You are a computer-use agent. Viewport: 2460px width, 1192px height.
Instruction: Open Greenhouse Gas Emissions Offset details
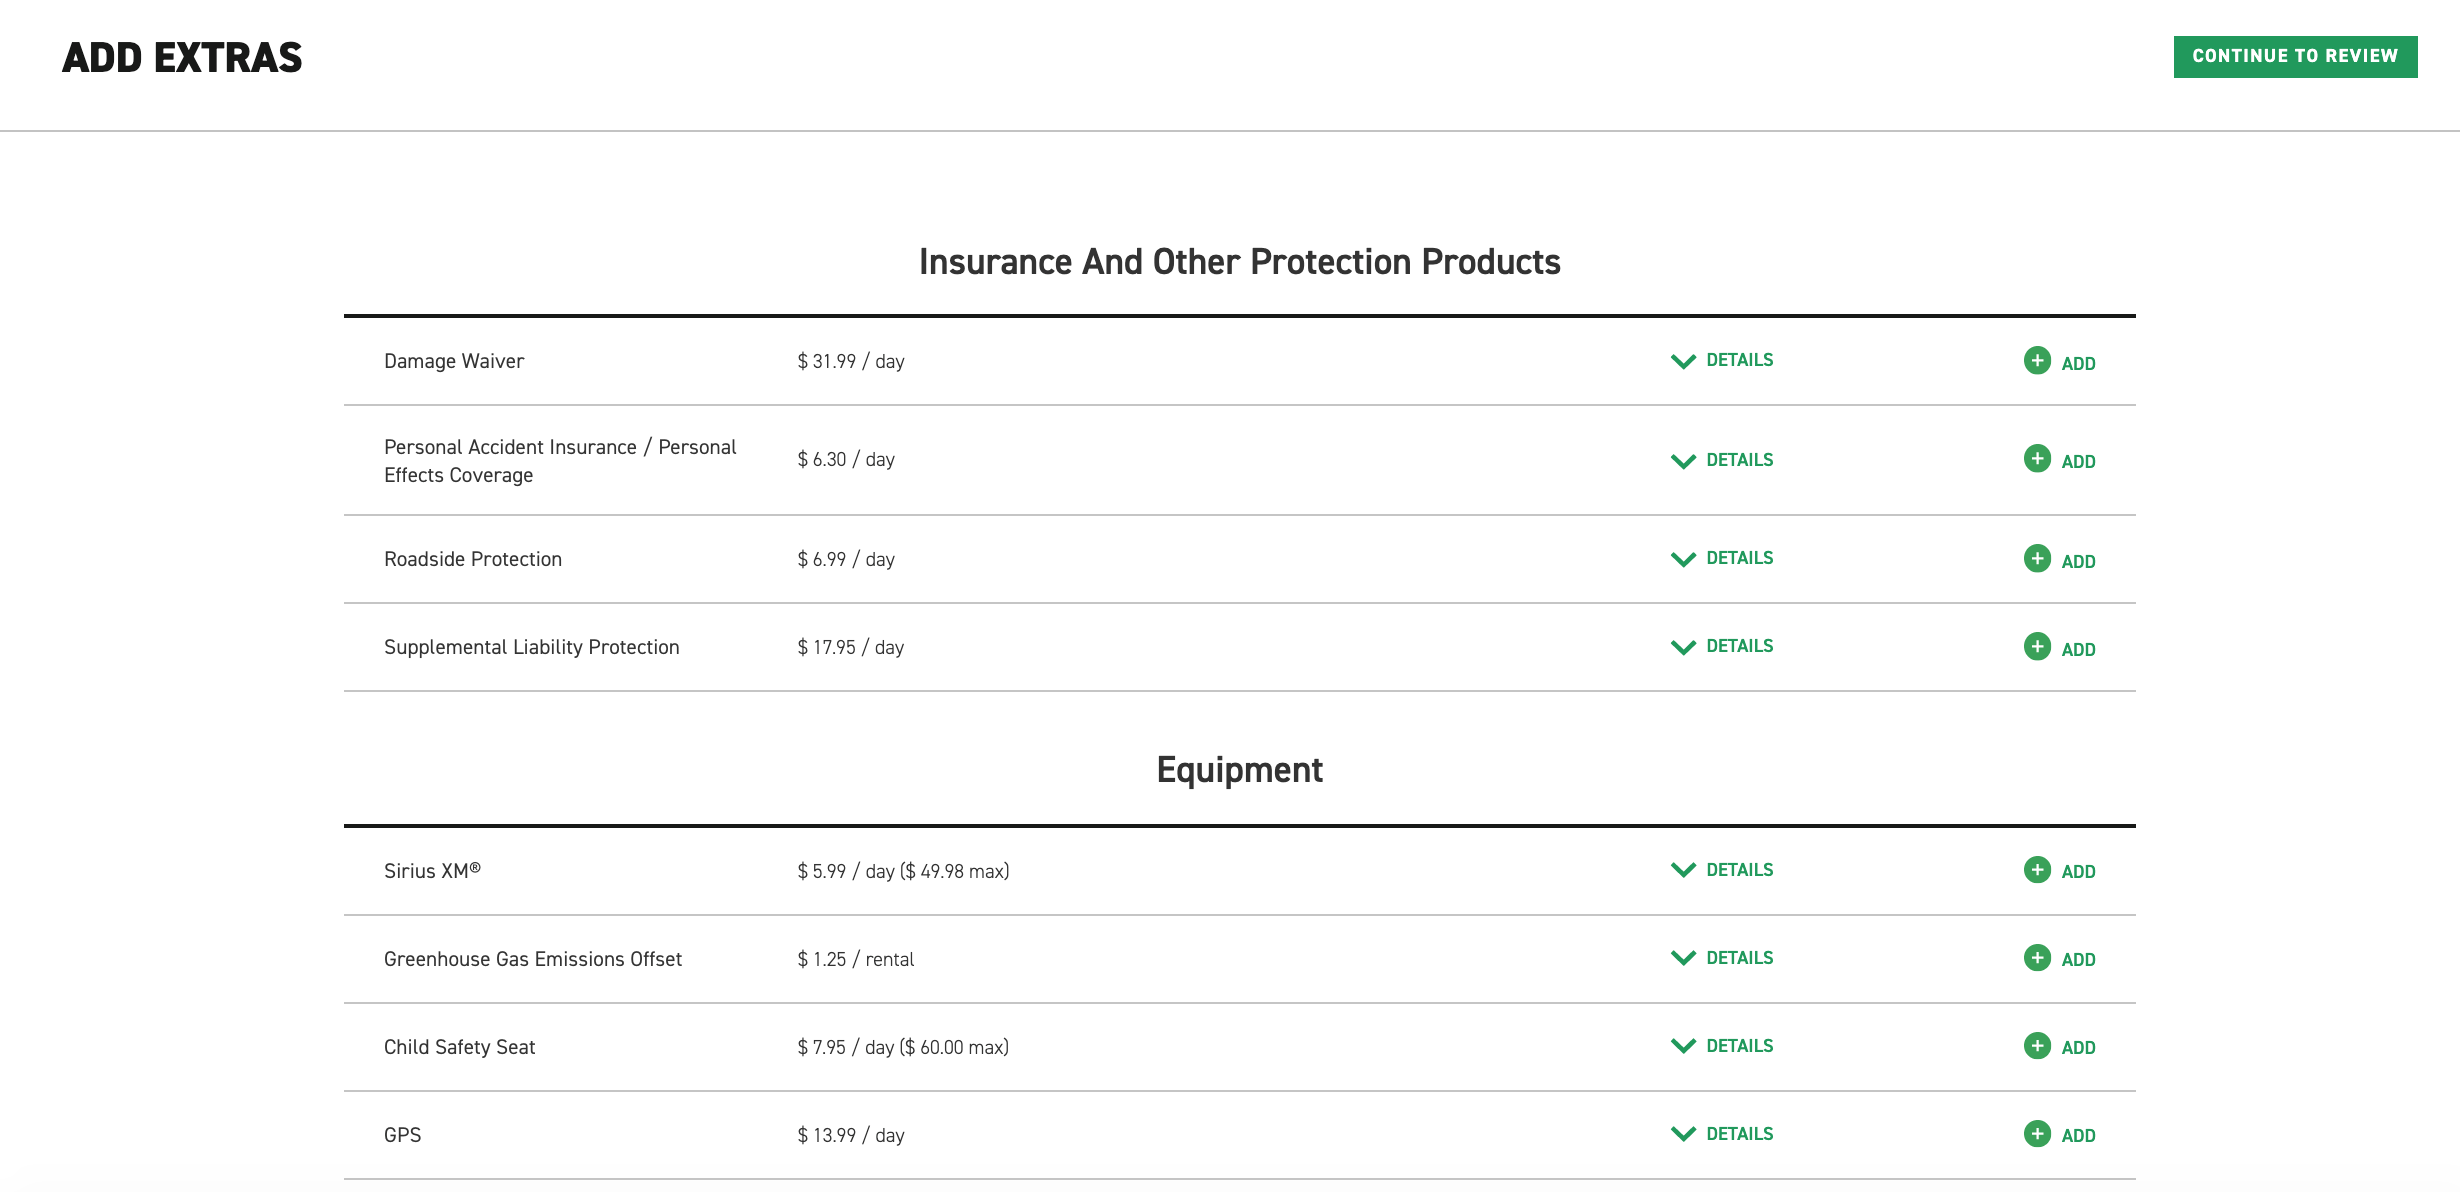[1720, 957]
